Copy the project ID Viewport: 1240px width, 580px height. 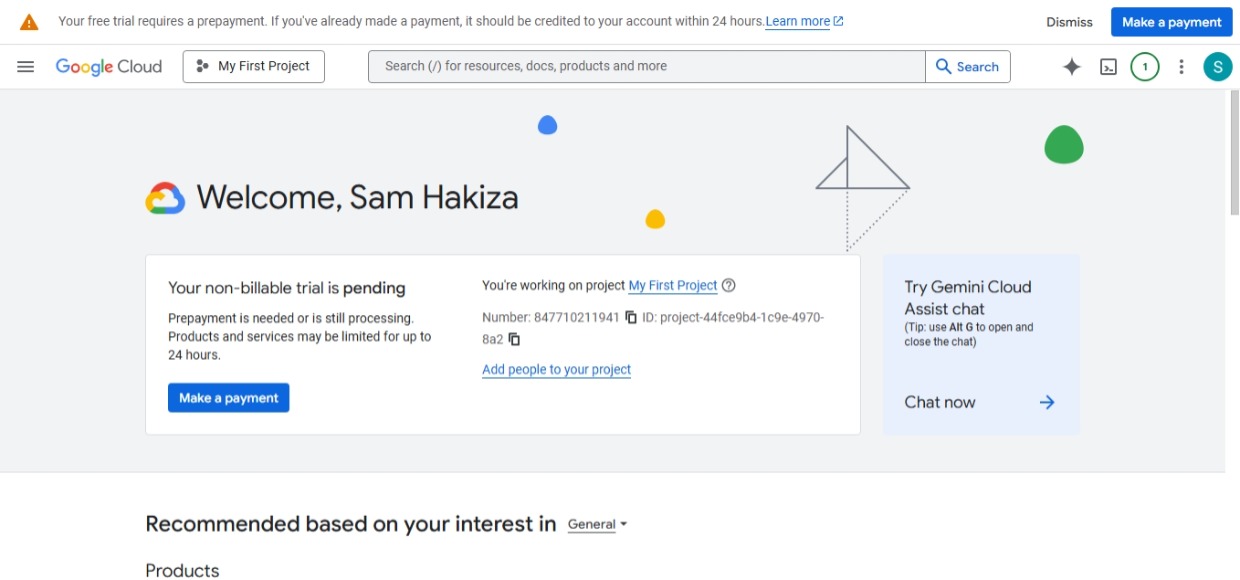[514, 339]
